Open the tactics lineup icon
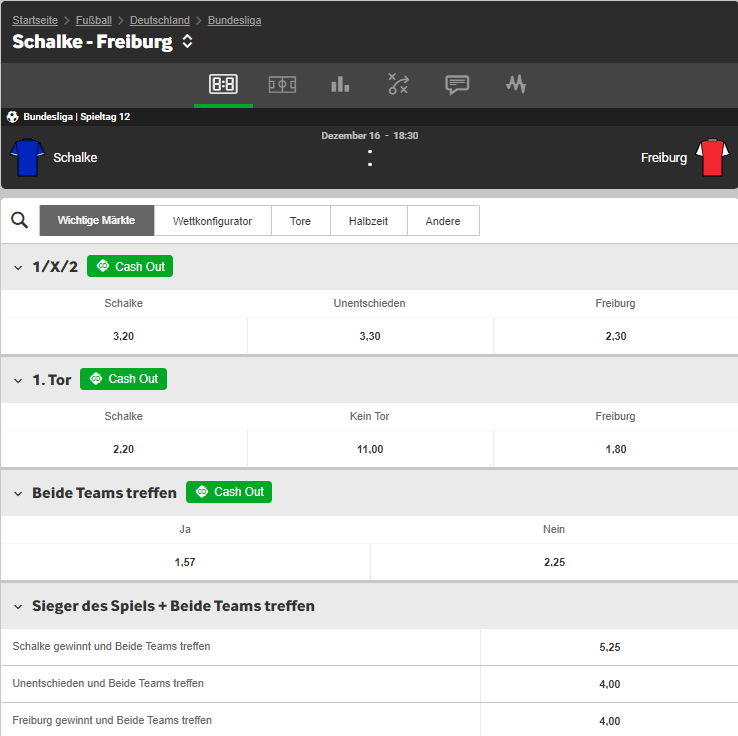Image resolution: width=738 pixels, height=736 pixels. [x=398, y=84]
